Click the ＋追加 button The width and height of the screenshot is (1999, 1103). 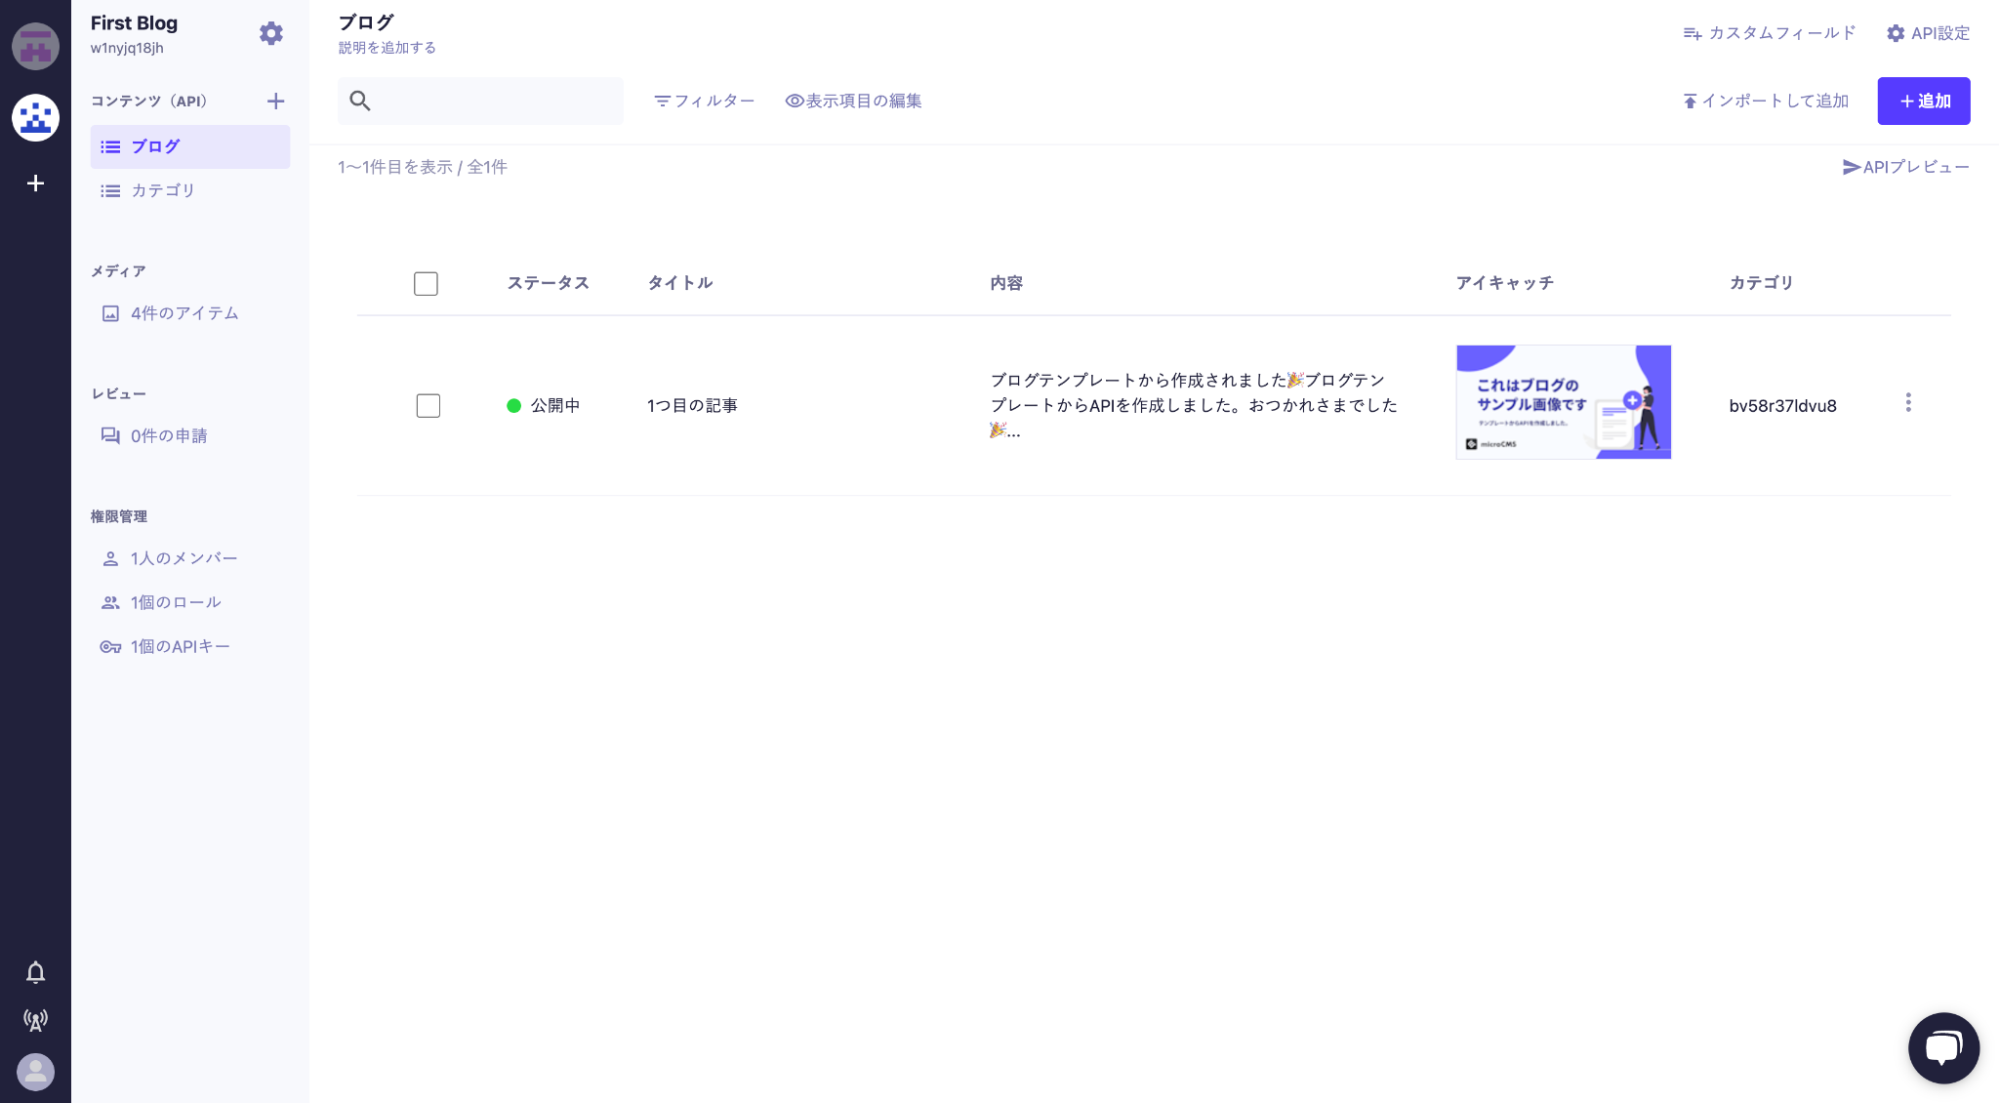click(x=1923, y=101)
